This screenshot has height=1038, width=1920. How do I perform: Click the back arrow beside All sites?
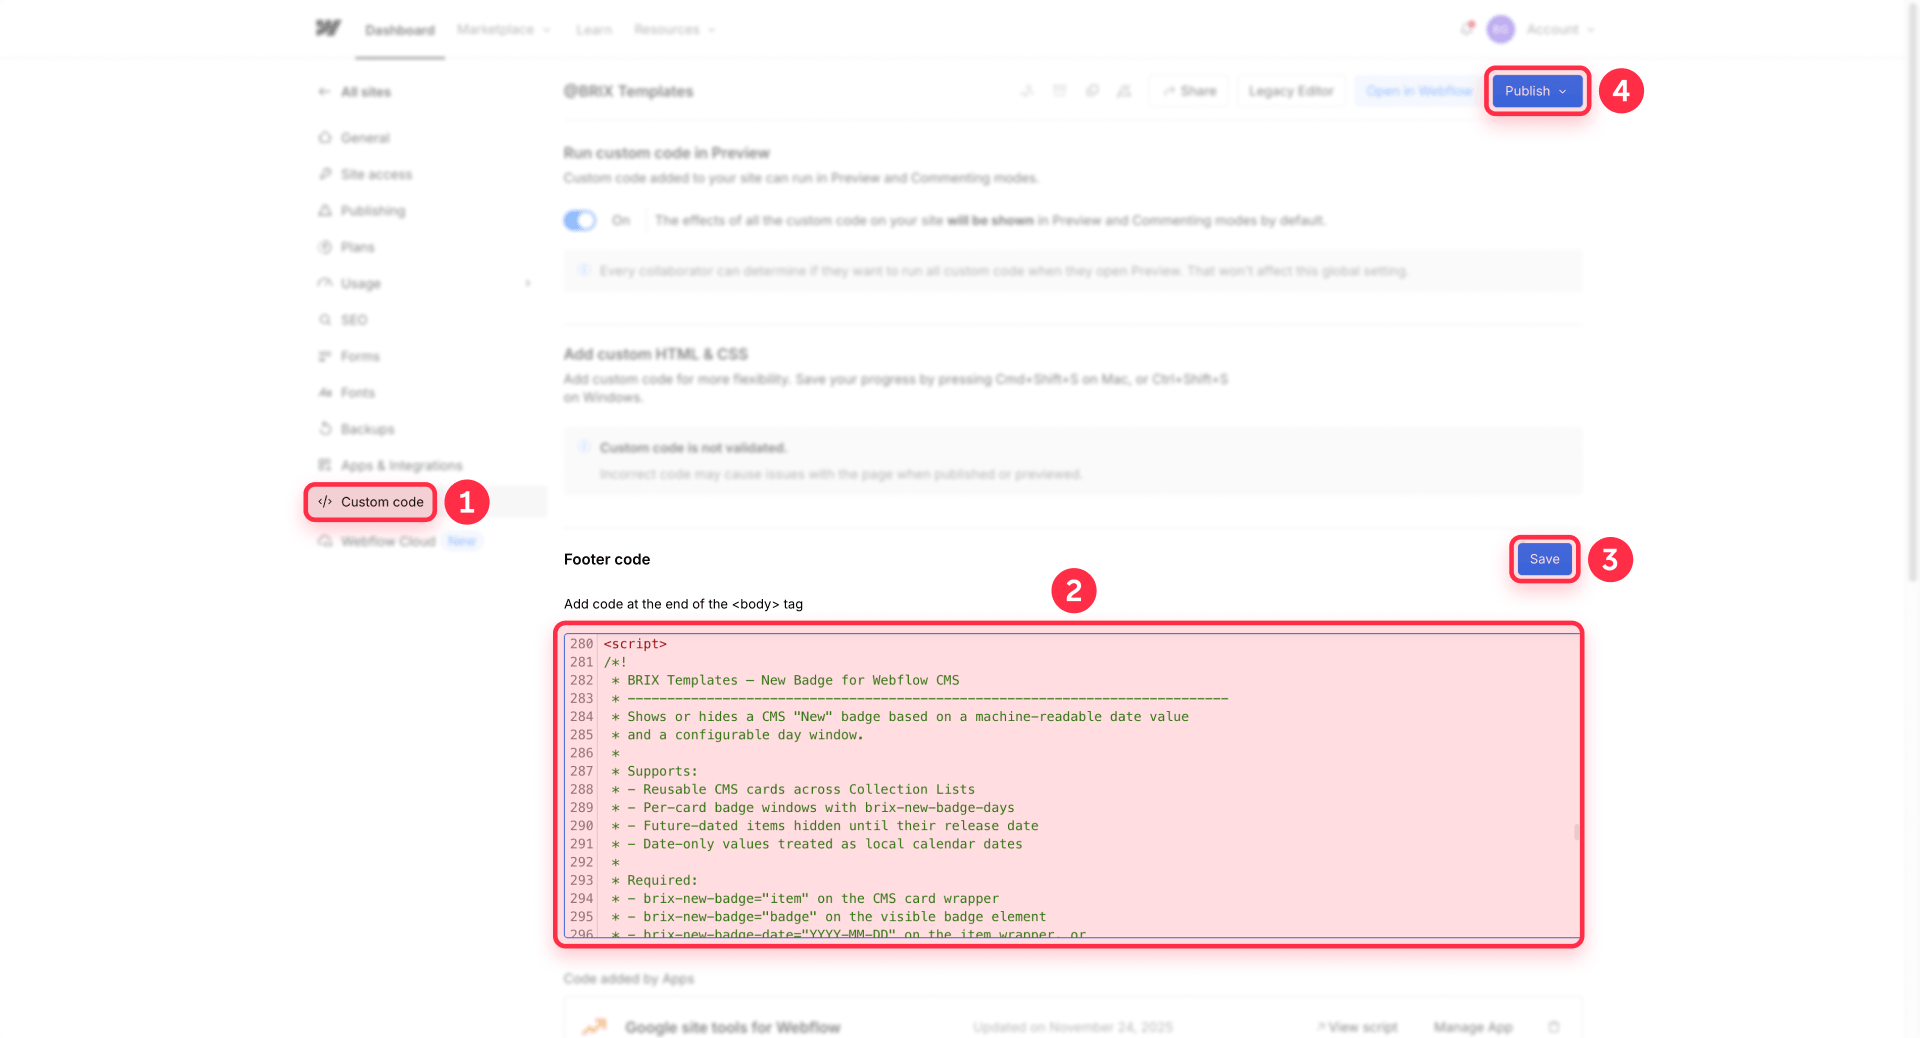click(324, 92)
